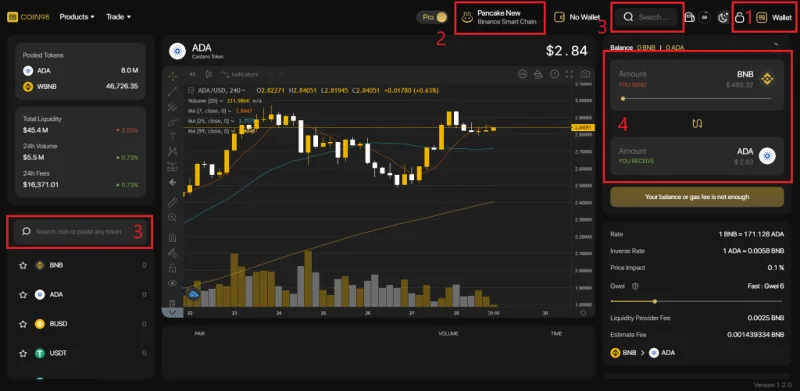Favorite the BUSD token star
800x391 pixels.
point(22,324)
